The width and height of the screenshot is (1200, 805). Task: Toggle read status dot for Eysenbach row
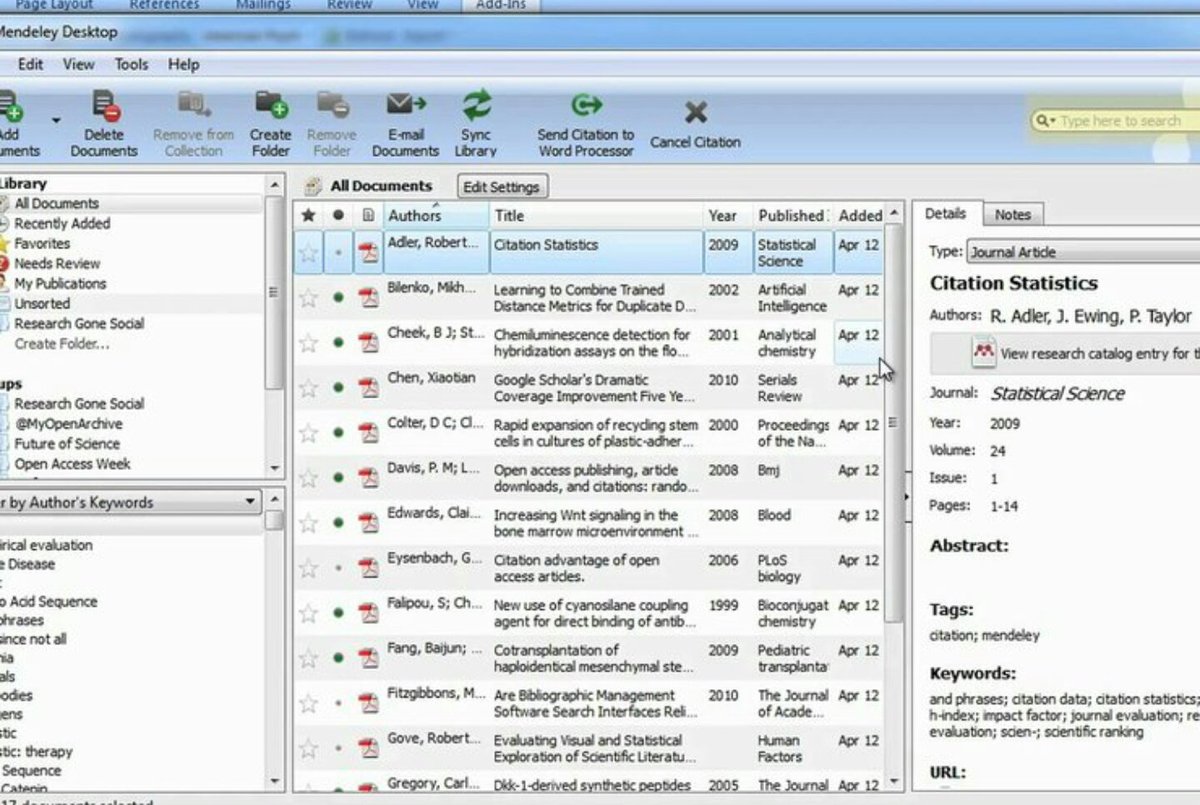click(338, 567)
